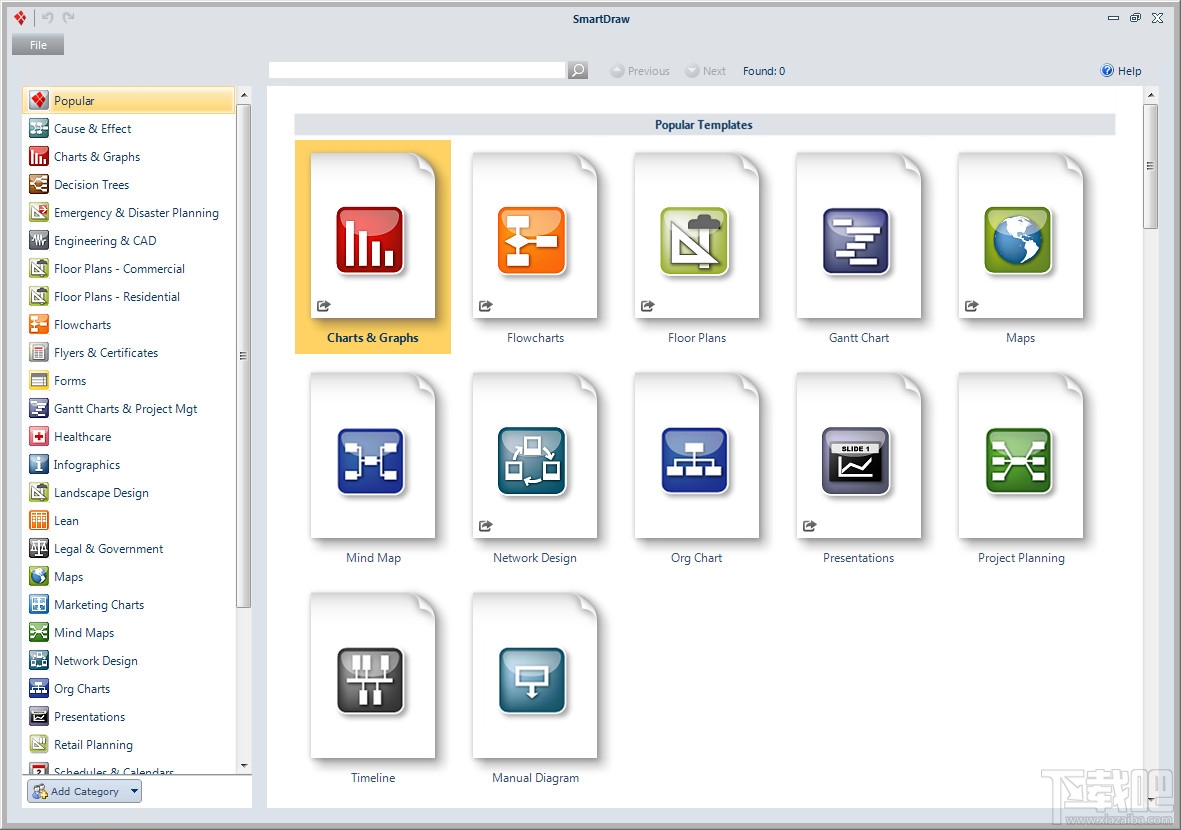Select Mind Maps in the sidebar
This screenshot has height=830, width=1181.
[129, 633]
